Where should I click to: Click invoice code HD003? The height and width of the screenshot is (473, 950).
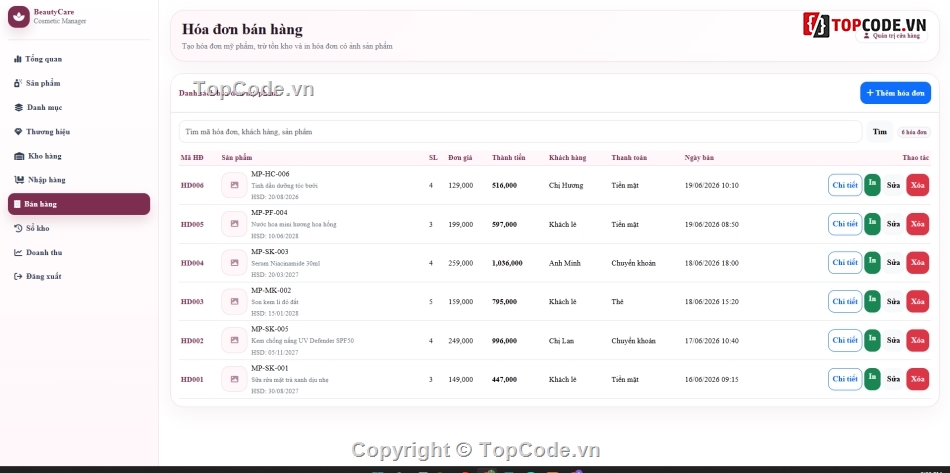tap(192, 302)
